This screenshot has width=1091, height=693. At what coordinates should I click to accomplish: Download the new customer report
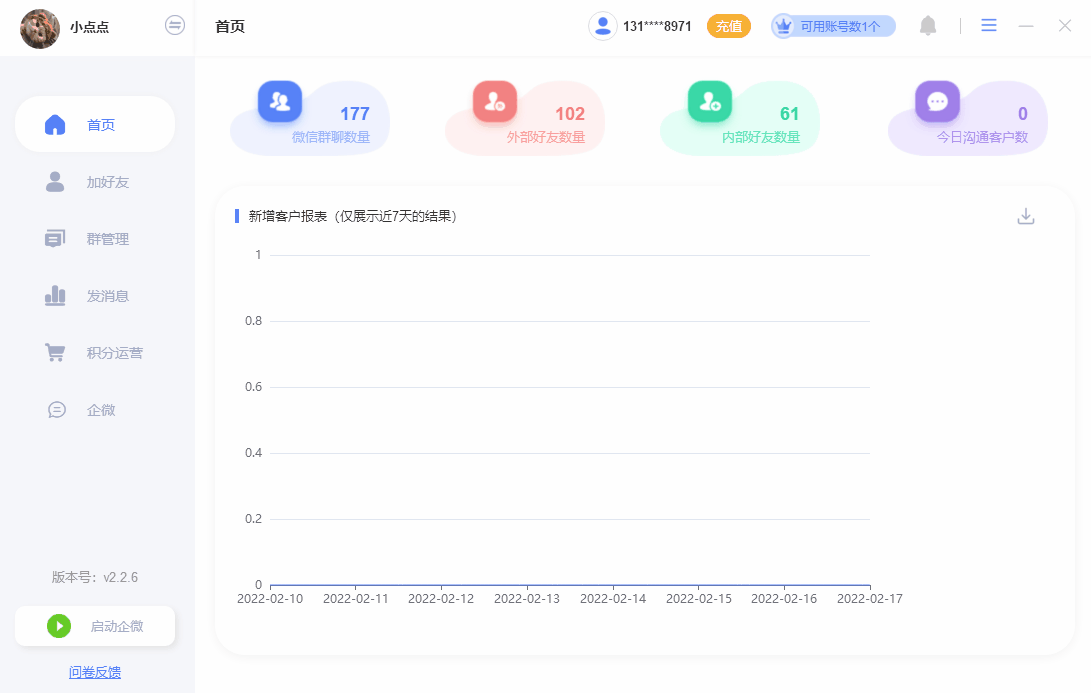point(1026,216)
